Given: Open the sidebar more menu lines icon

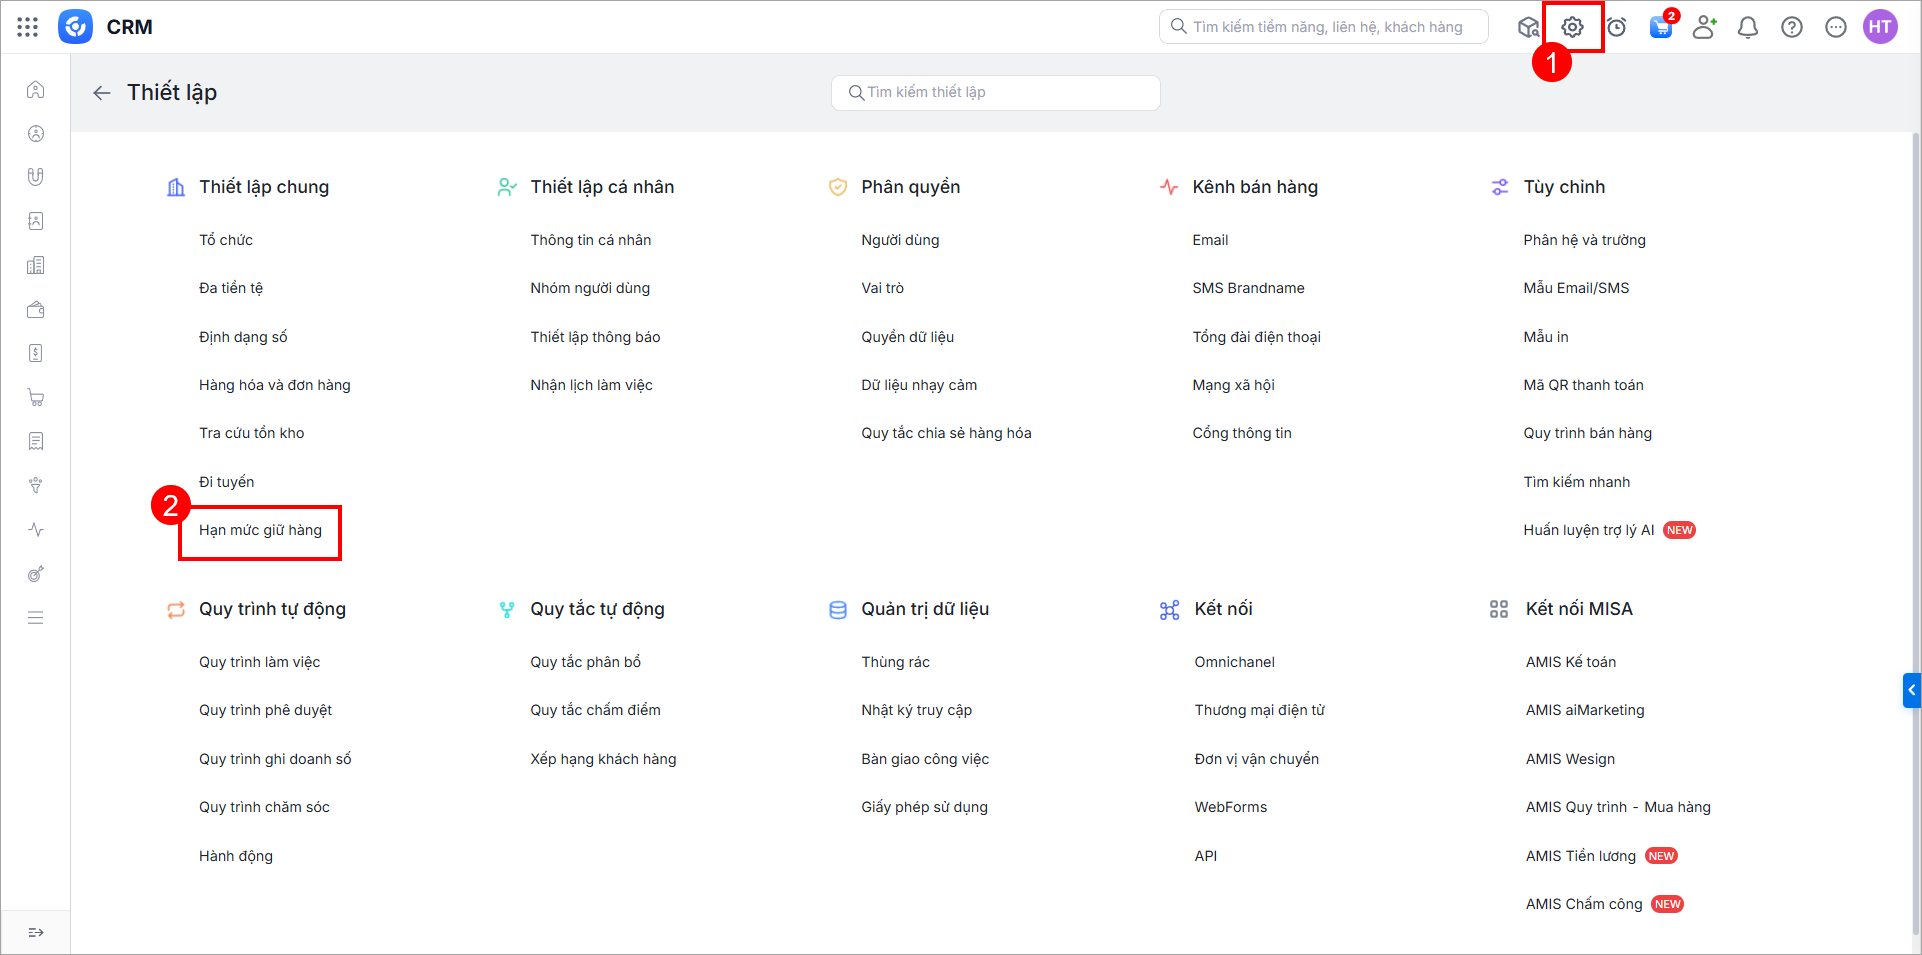Looking at the screenshot, I should coord(36,618).
